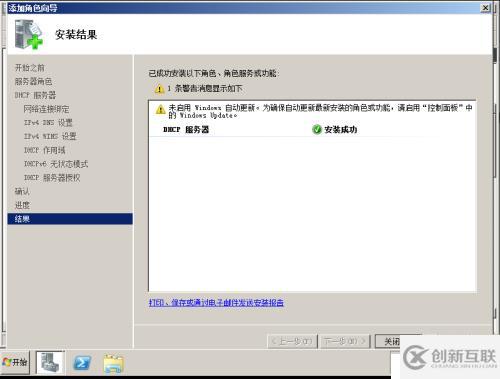Click the 上一步 previous button
500x379 pixels.
point(292,341)
